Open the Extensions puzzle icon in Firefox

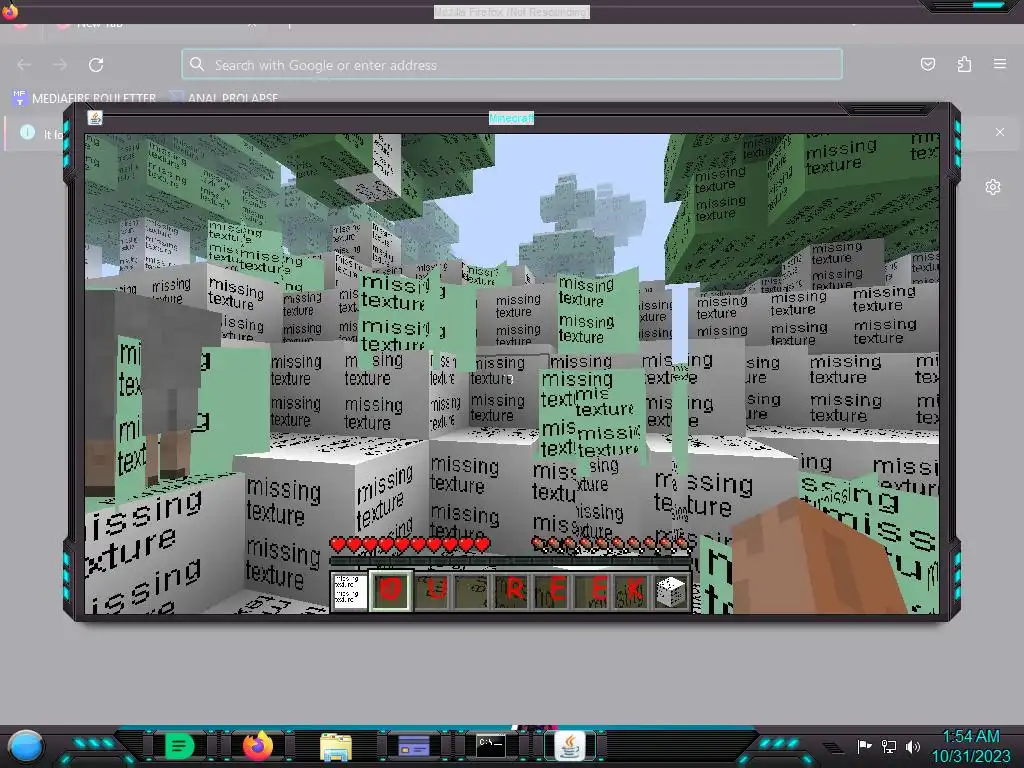[x=964, y=64]
